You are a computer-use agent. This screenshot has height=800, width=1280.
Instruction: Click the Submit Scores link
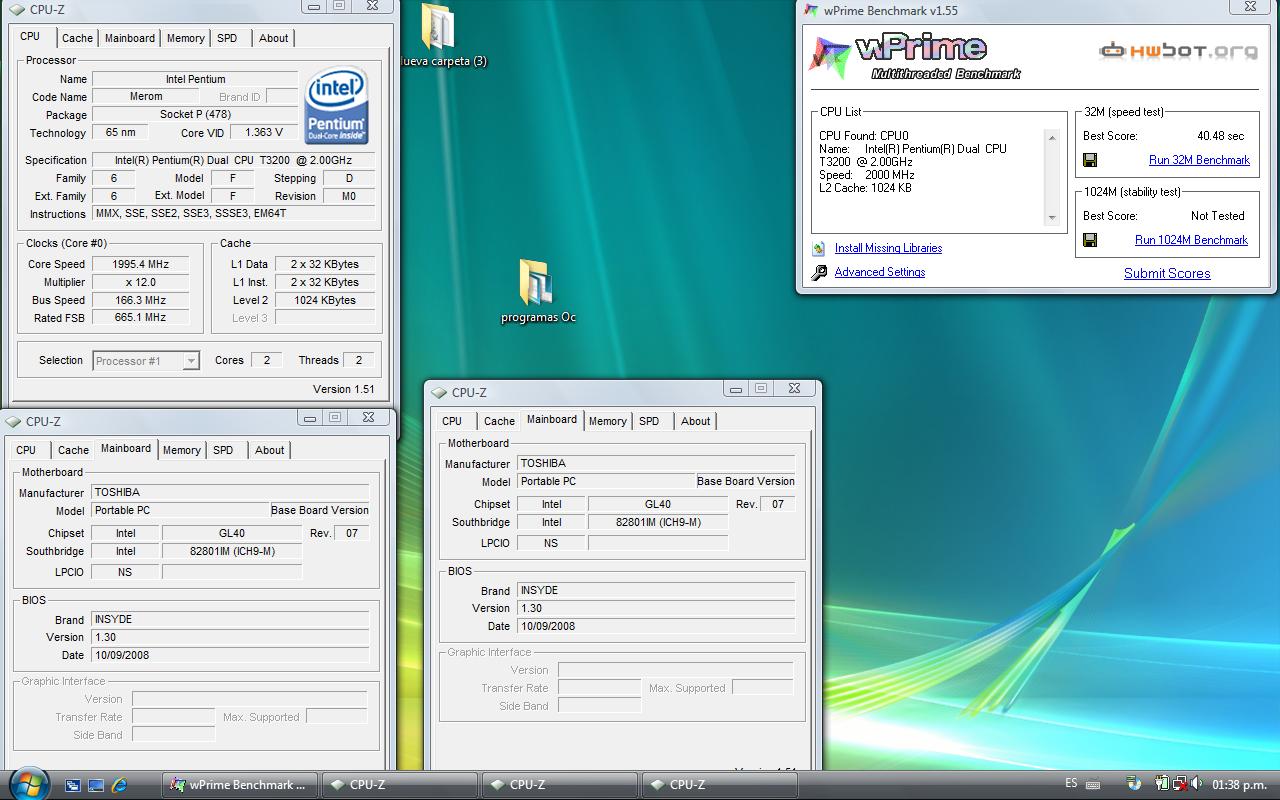click(x=1167, y=273)
